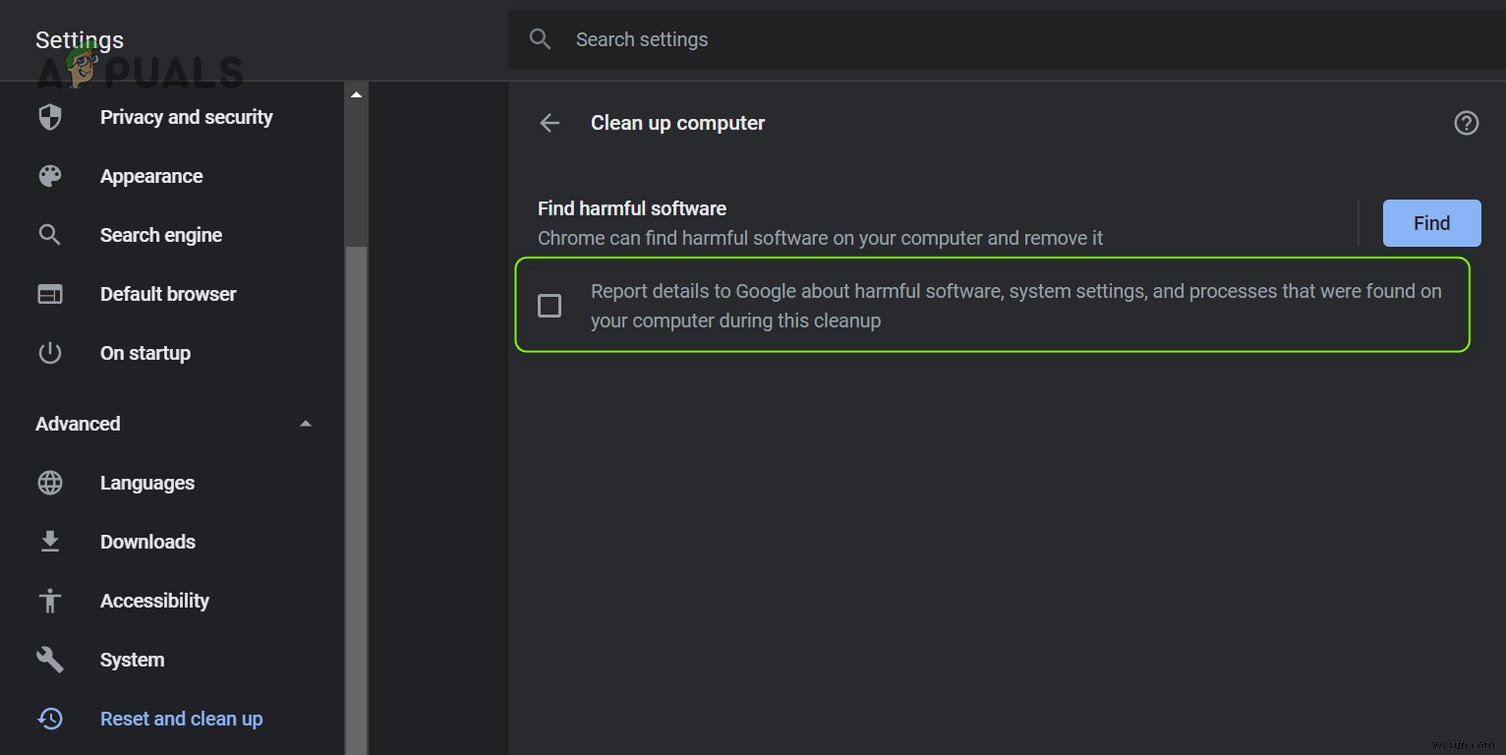1506x755 pixels.
Task: Click the Appearance palette icon
Action: click(50, 176)
